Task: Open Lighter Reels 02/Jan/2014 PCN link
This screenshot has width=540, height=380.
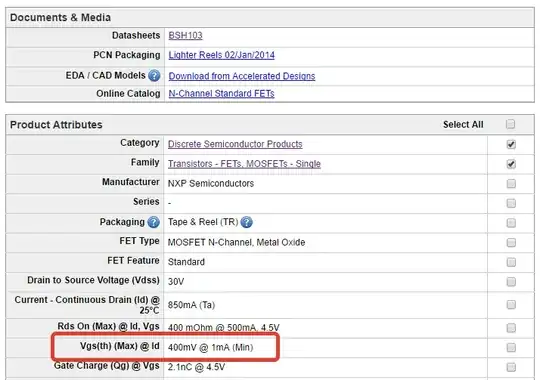Action: pos(221,55)
